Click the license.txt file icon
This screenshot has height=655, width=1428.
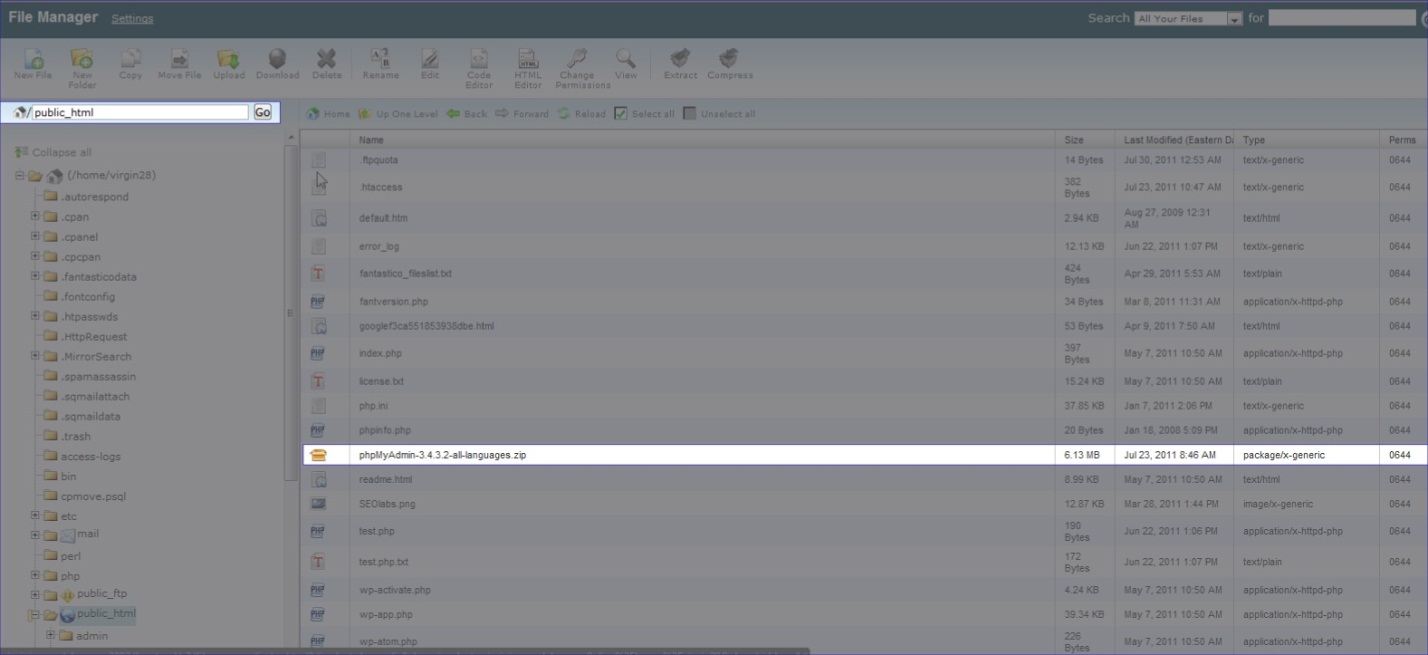(318, 381)
